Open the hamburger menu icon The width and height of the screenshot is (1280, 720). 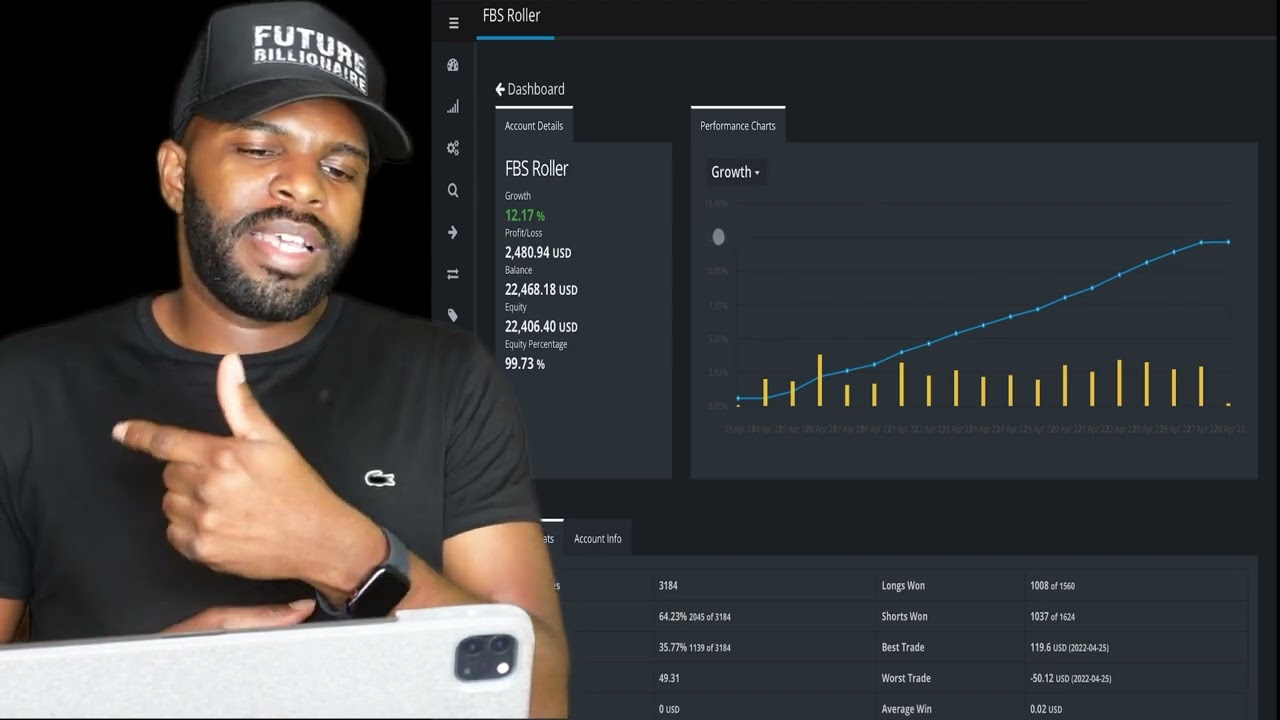pos(453,23)
